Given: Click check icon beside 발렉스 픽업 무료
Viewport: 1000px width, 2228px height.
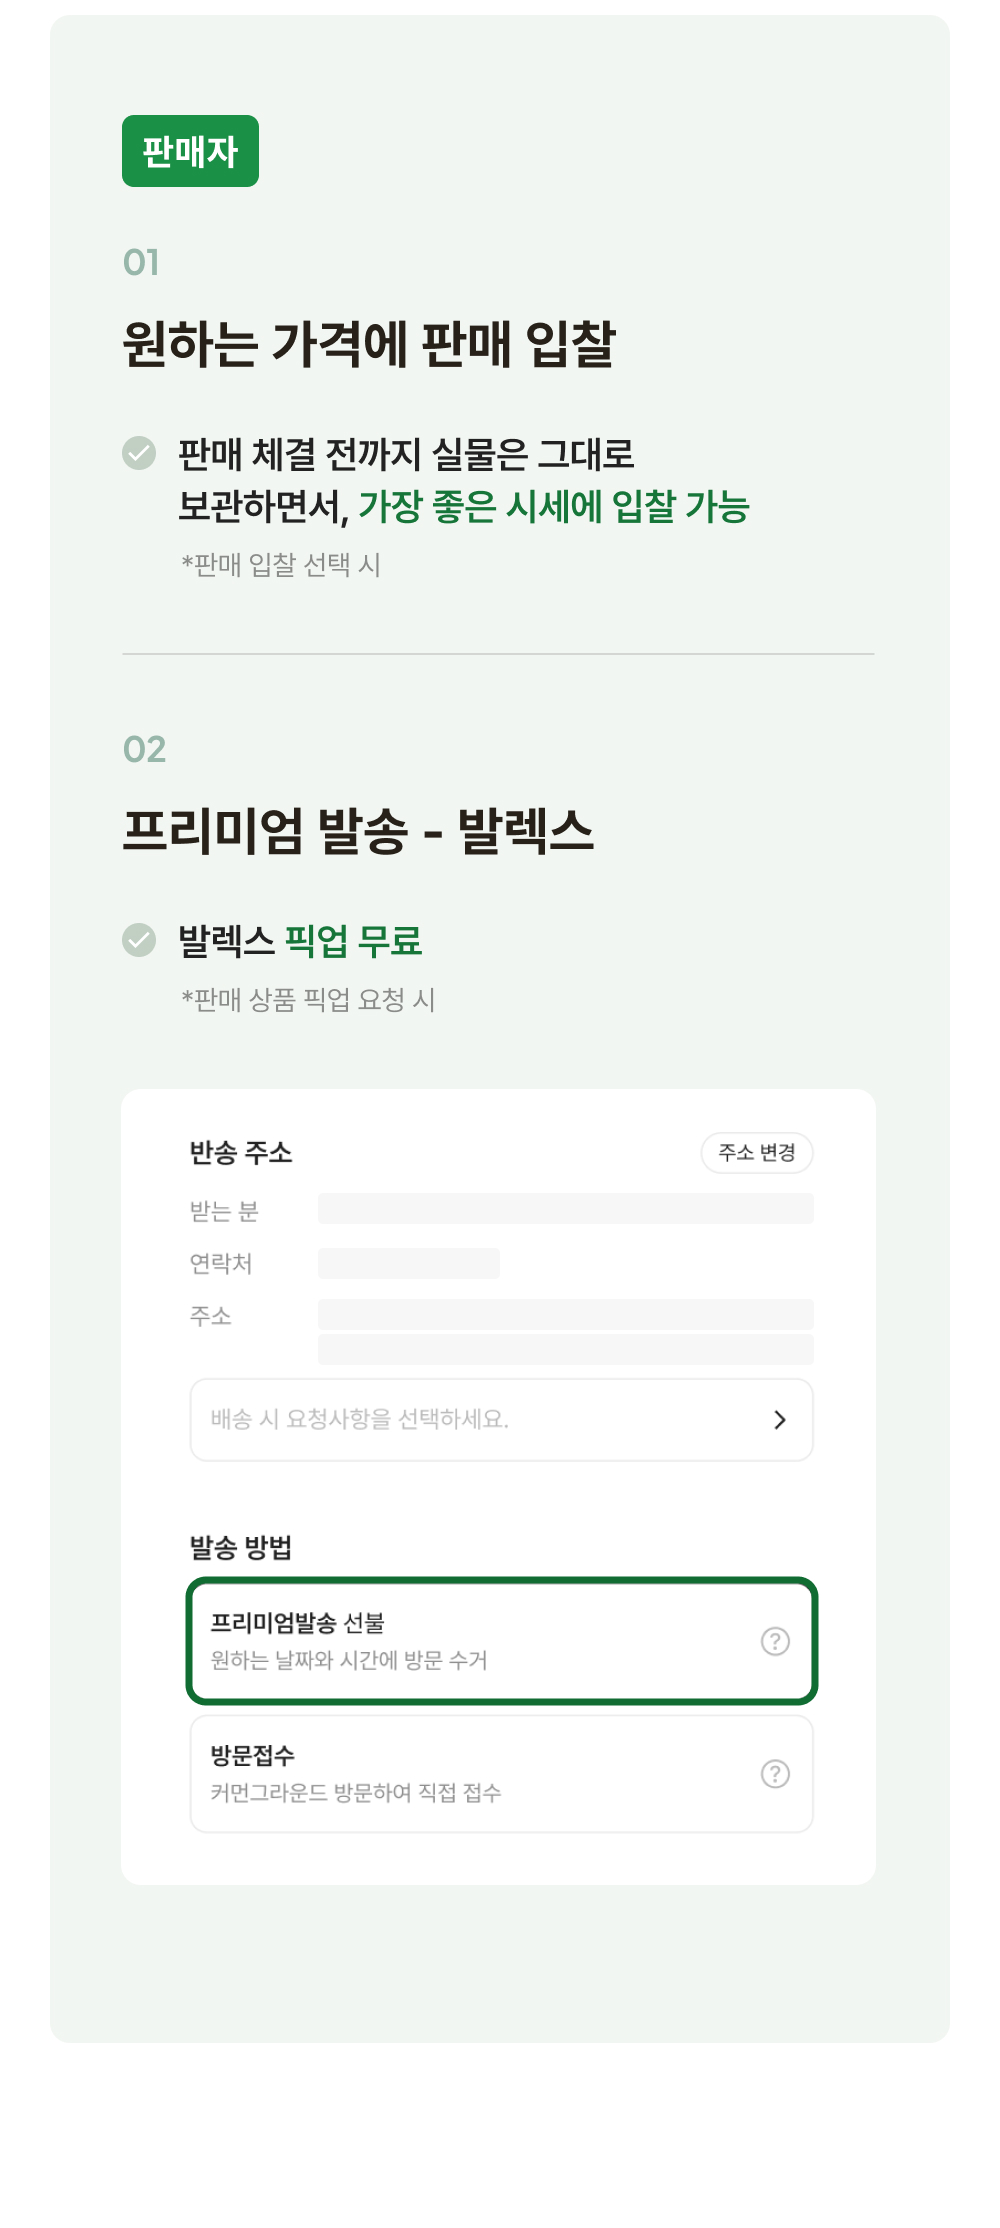Looking at the screenshot, I should pos(139,940).
